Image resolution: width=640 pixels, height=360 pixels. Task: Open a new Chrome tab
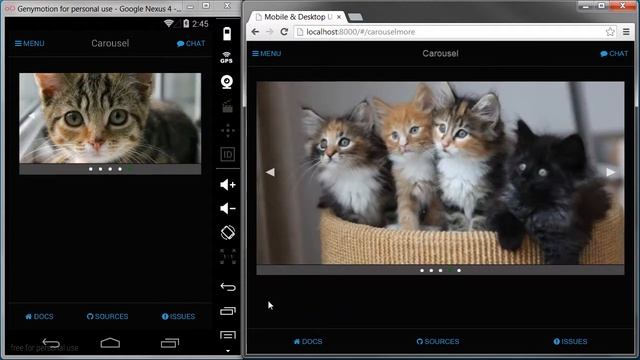(355, 17)
